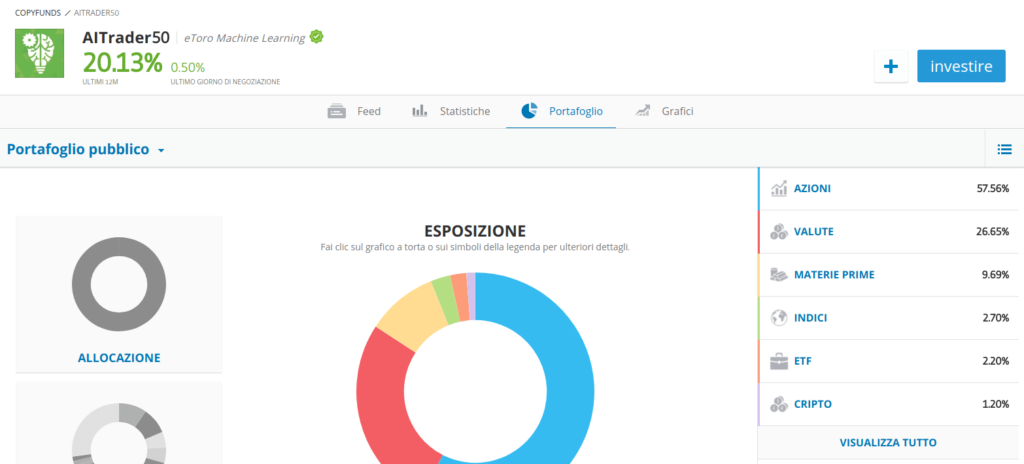Click the ALLOCAZIONE label
This screenshot has width=1024, height=464.
[x=119, y=358]
